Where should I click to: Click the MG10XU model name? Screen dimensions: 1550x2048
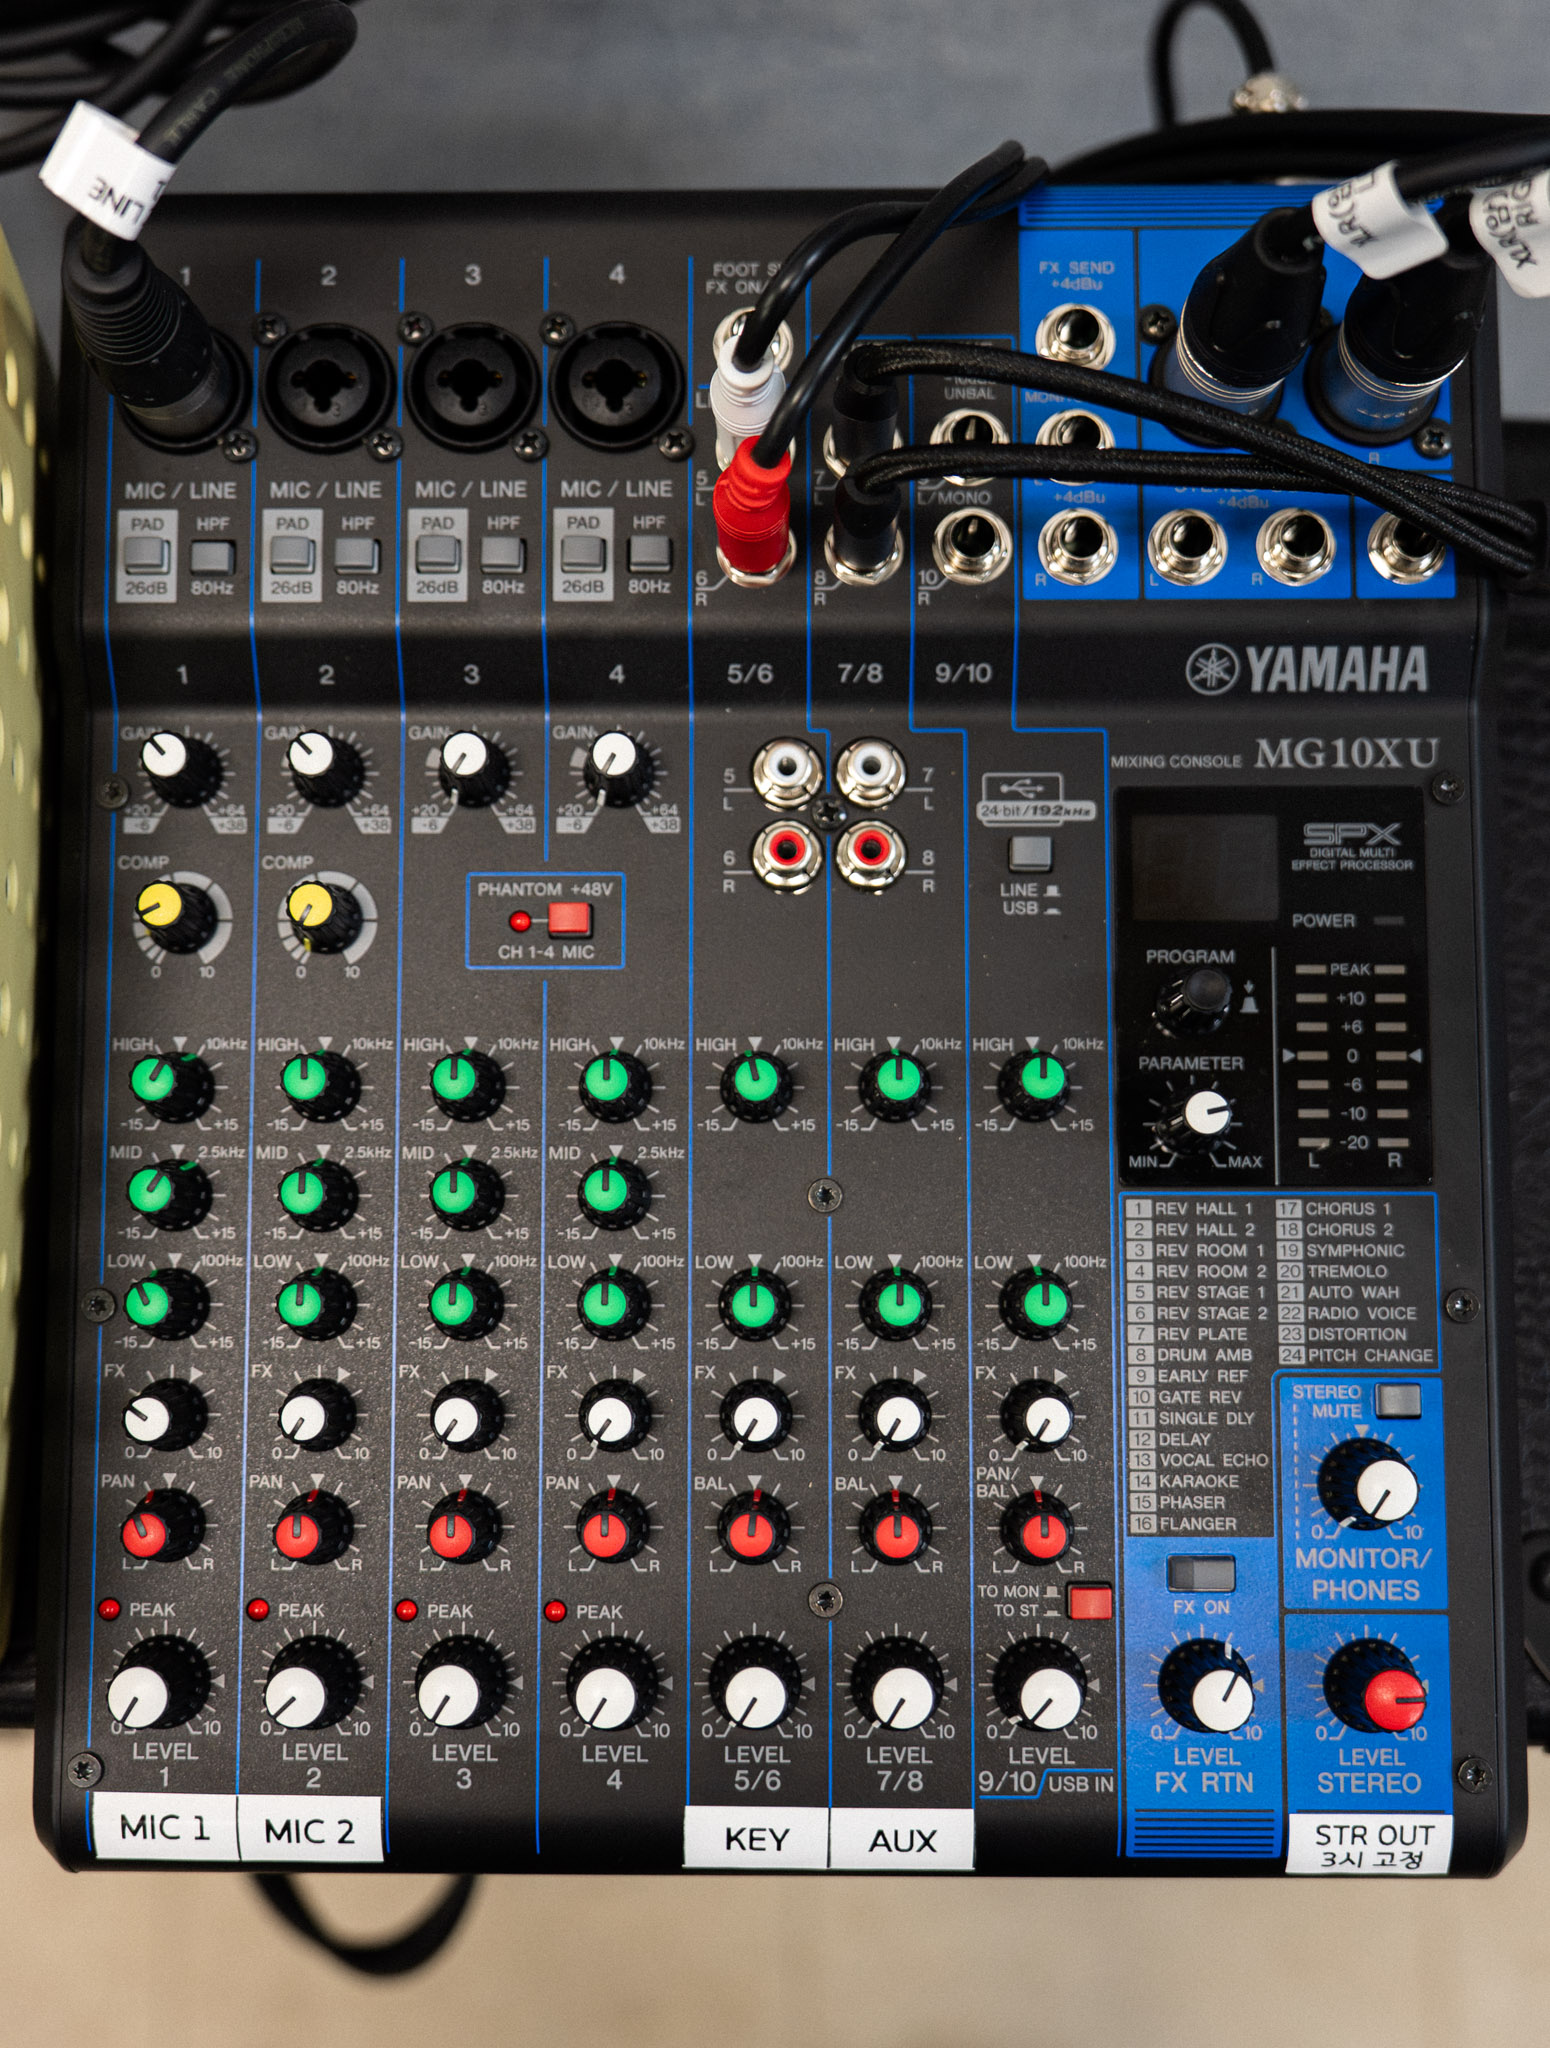click(x=1346, y=752)
